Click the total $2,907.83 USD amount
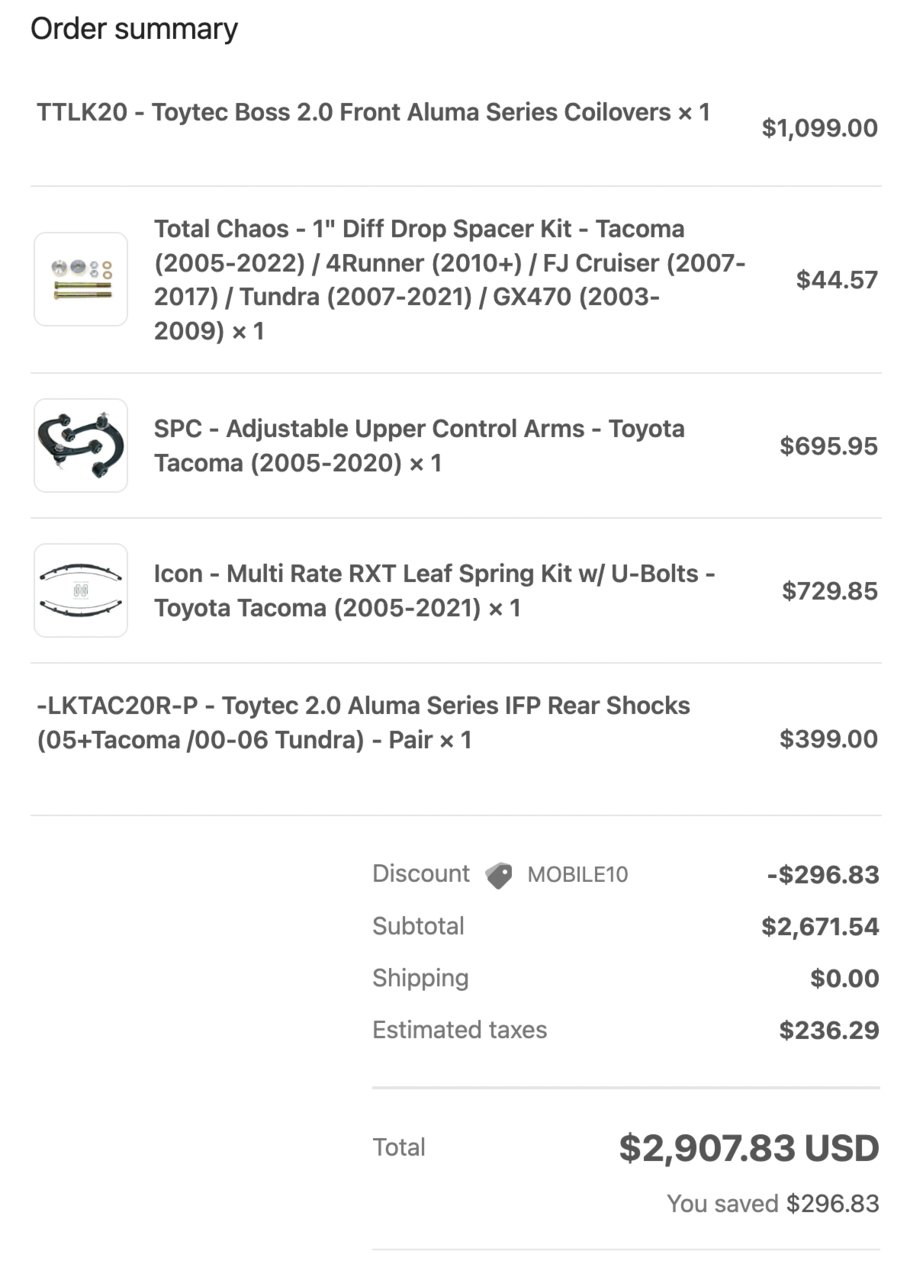The image size is (923, 1280). tap(749, 1148)
